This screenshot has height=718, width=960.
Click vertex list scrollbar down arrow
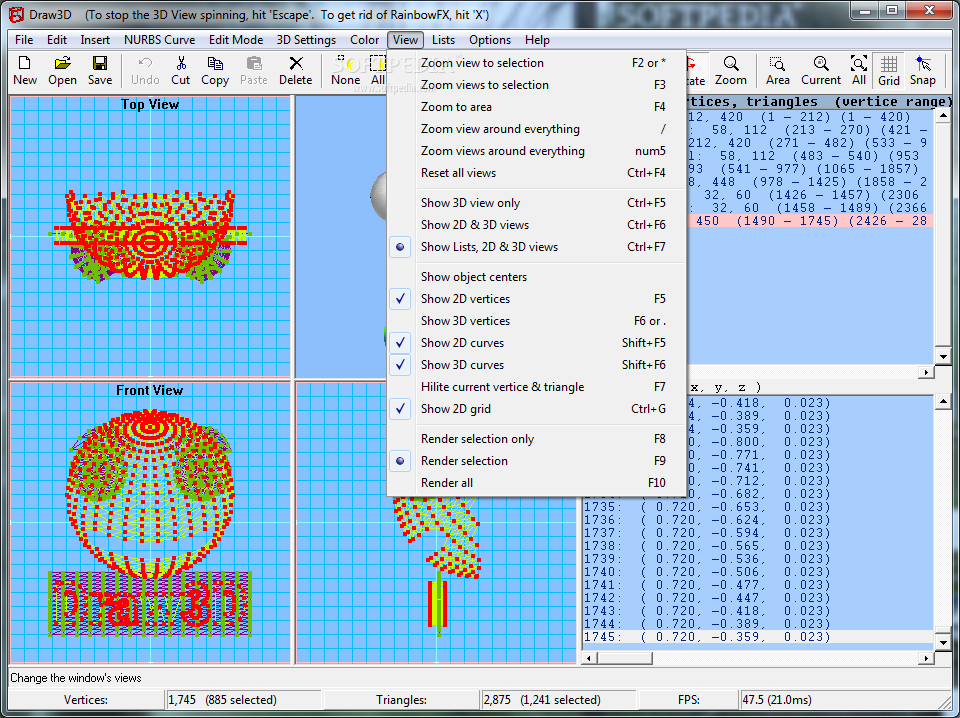943,643
